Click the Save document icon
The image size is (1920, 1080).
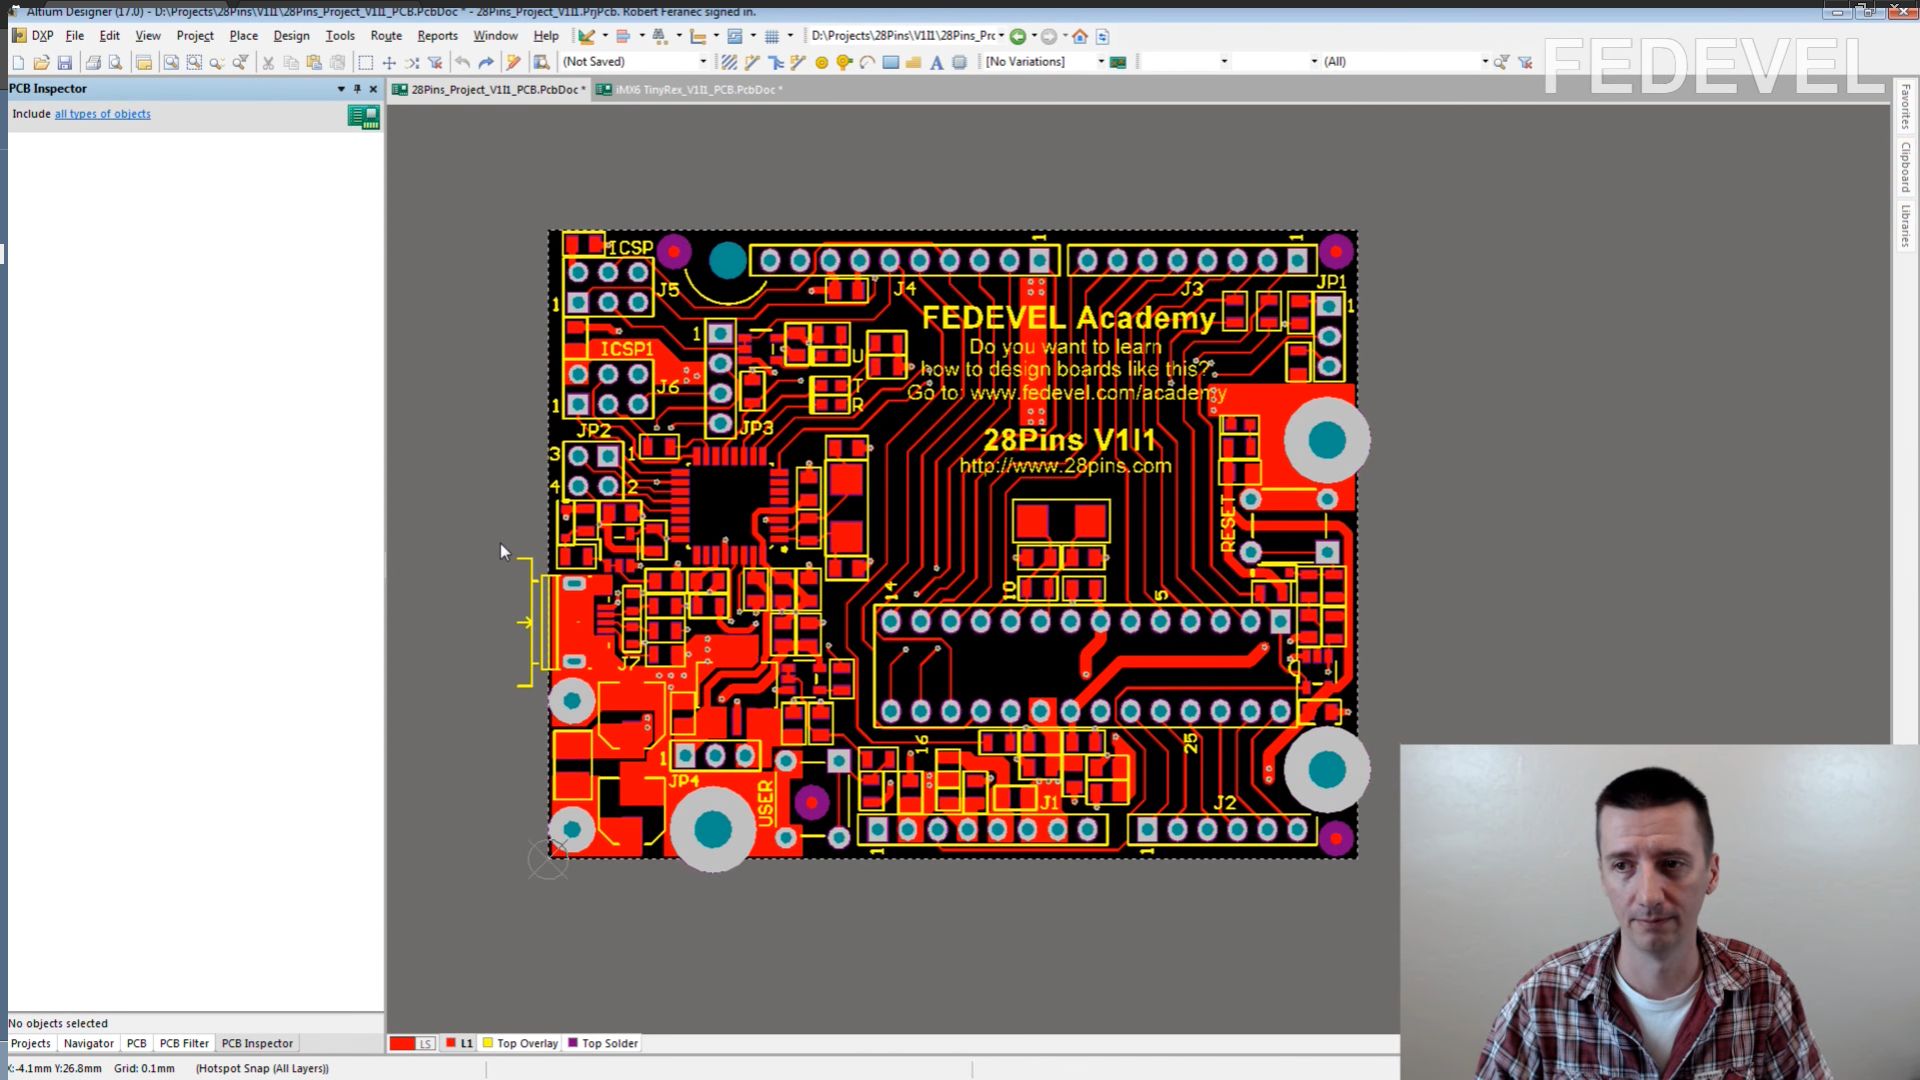tap(65, 62)
